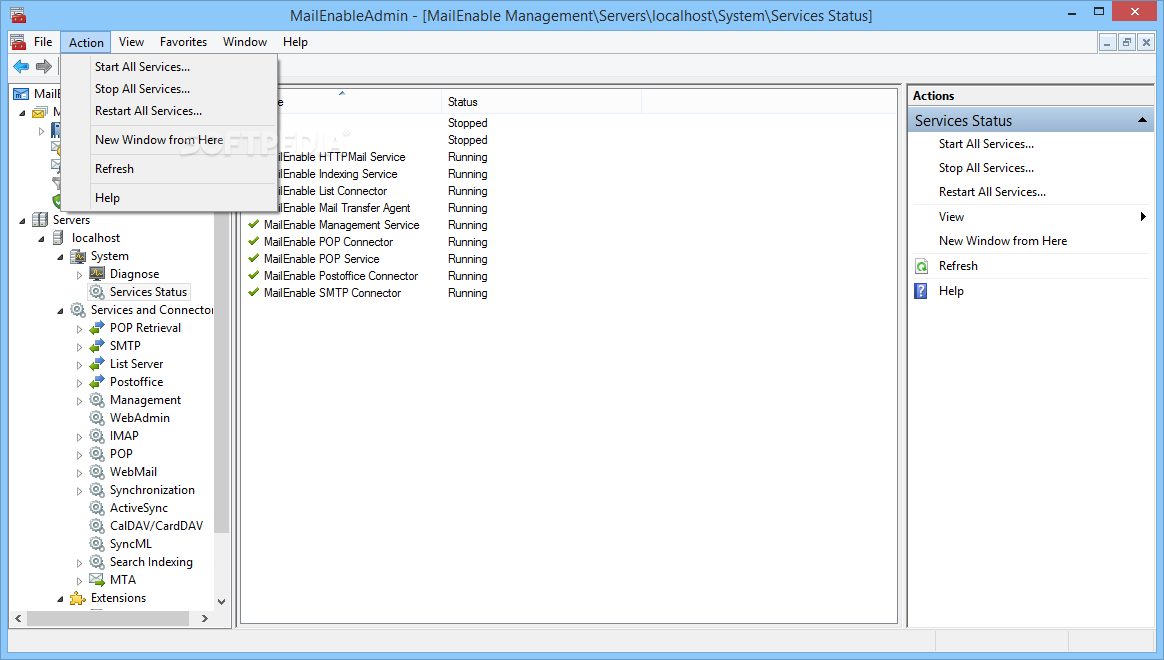Image resolution: width=1164 pixels, height=660 pixels.
Task: Select the CalDAV/CardDAV tree item
Action: tap(157, 526)
